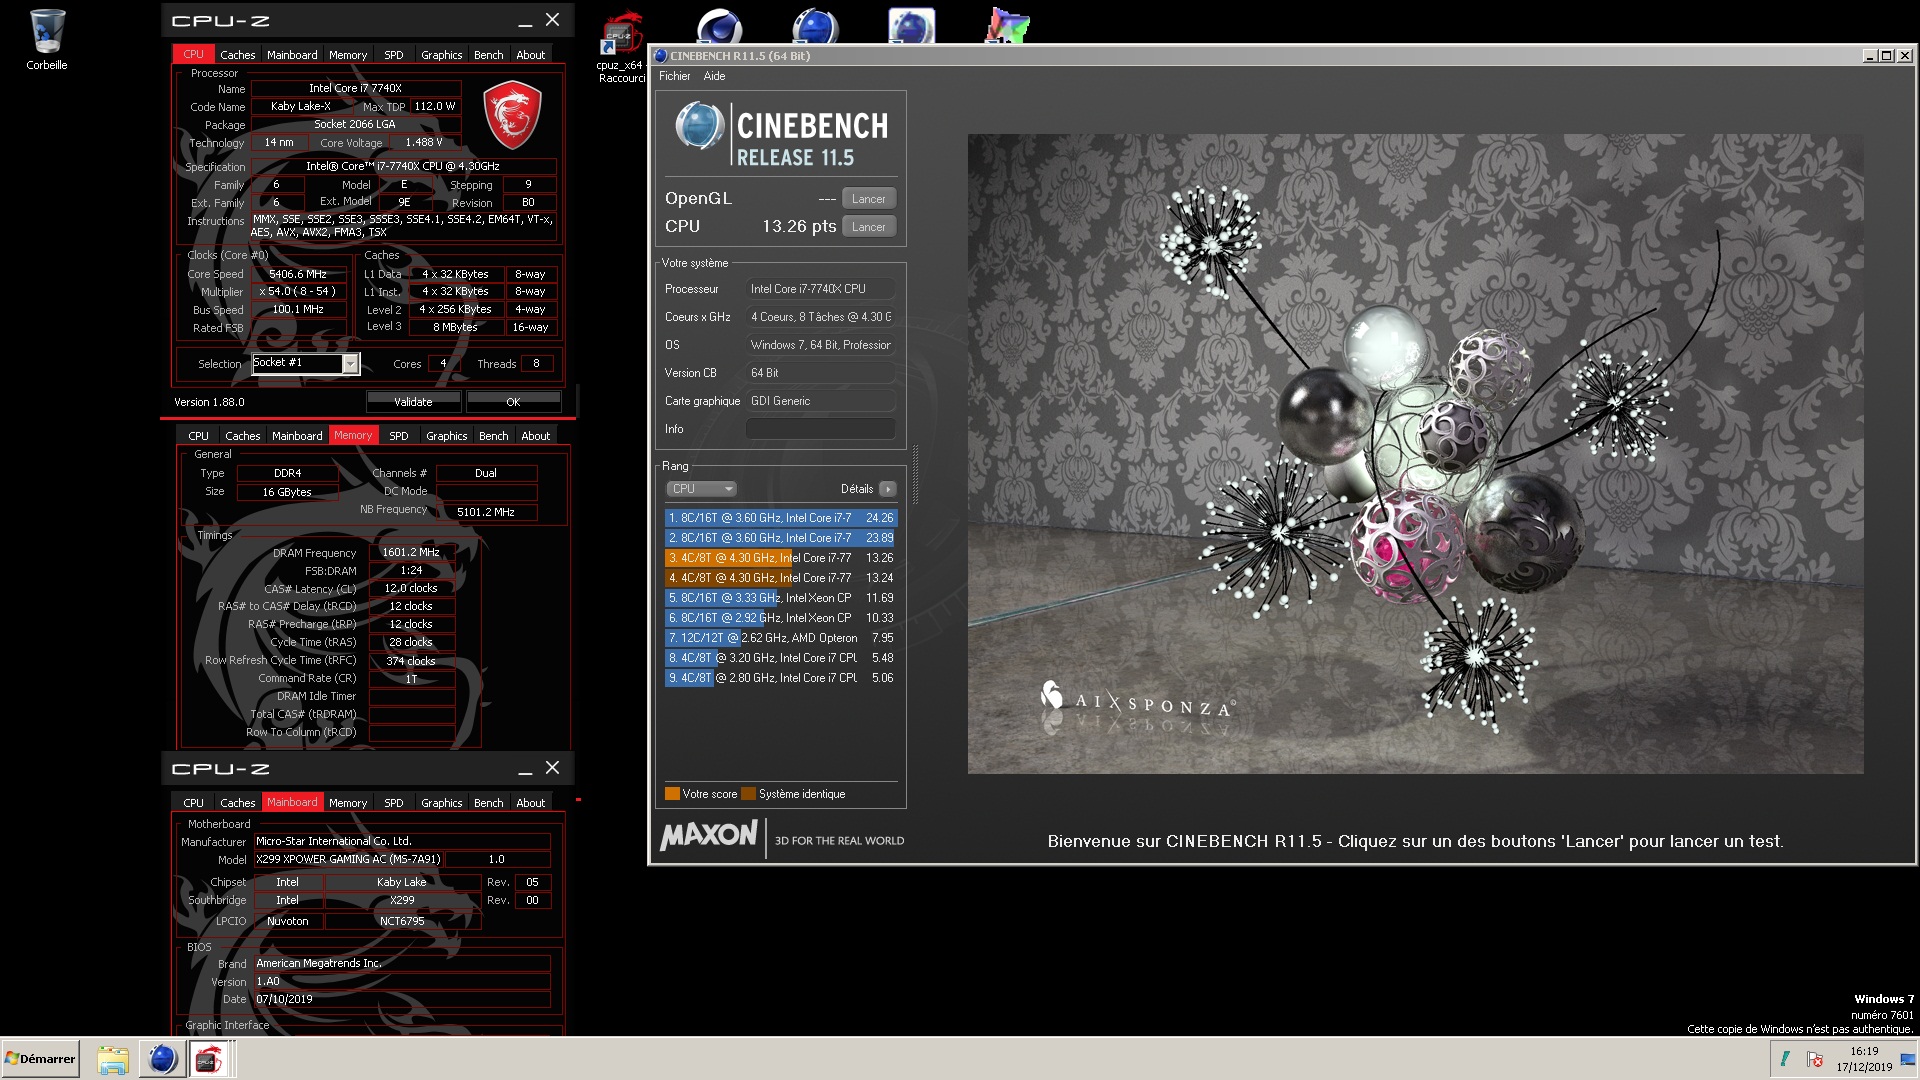
Task: Select the Graphics tab in Memory CPU-Z window
Action: click(446, 436)
